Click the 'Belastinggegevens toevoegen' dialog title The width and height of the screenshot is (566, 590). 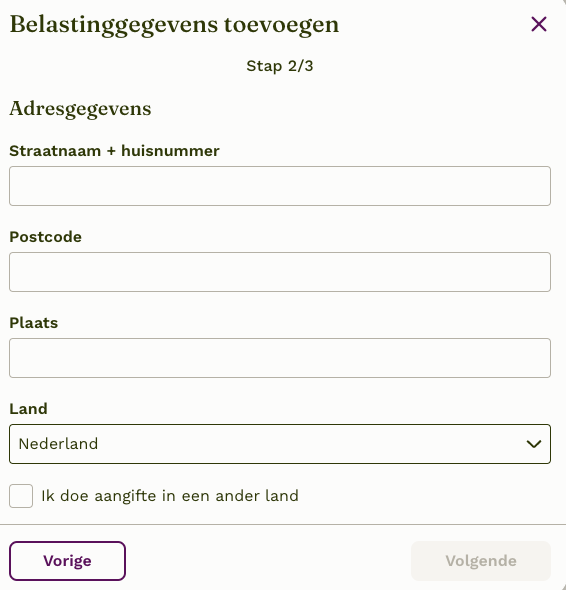174,26
